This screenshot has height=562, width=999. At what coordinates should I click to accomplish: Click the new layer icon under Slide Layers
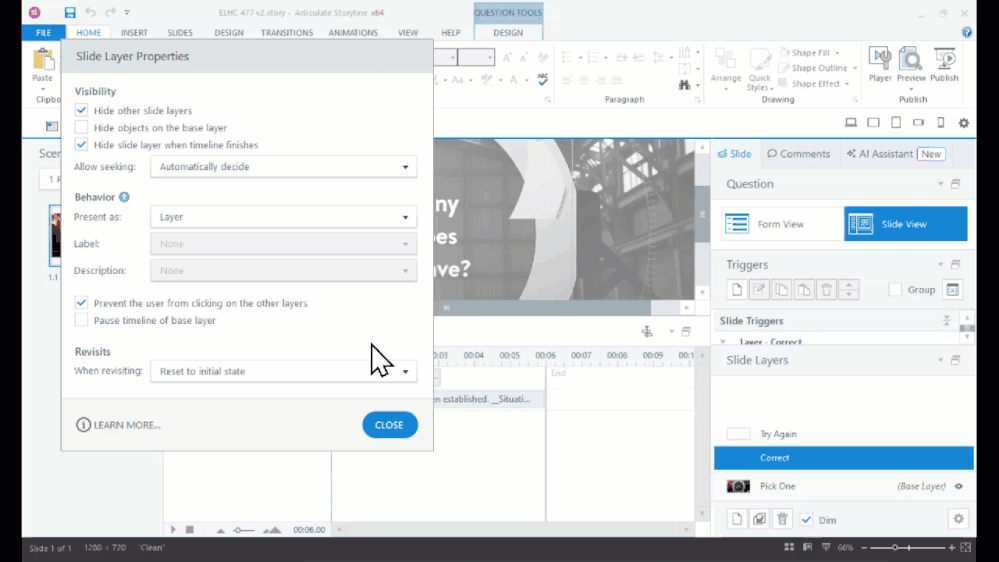point(737,519)
